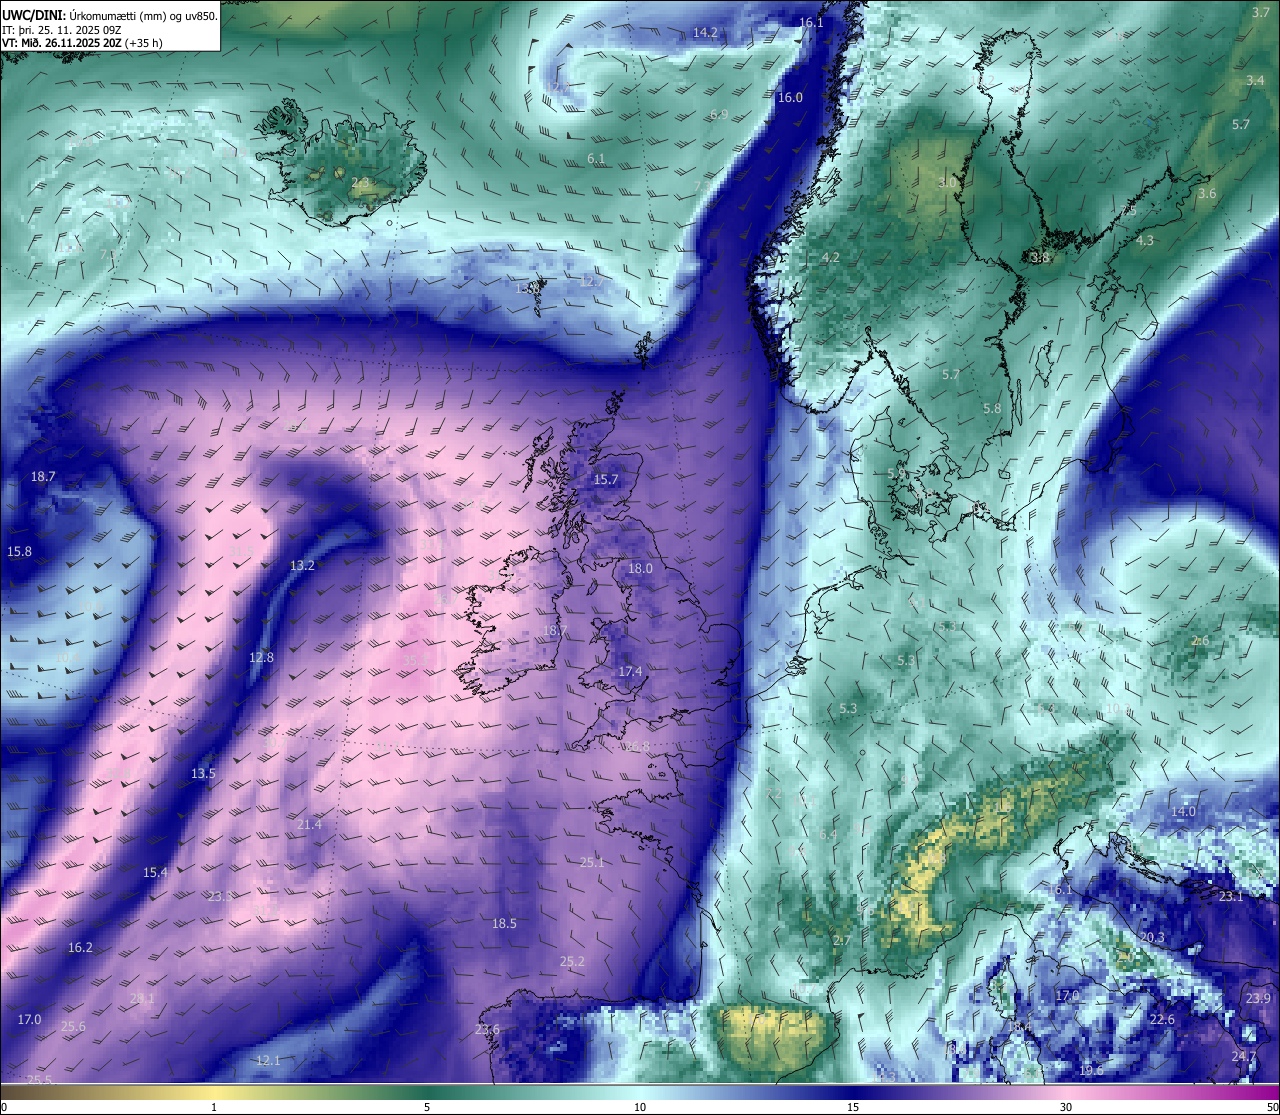
Task: Click the 18.5 value in the Bay of Biscay
Action: (x=504, y=923)
